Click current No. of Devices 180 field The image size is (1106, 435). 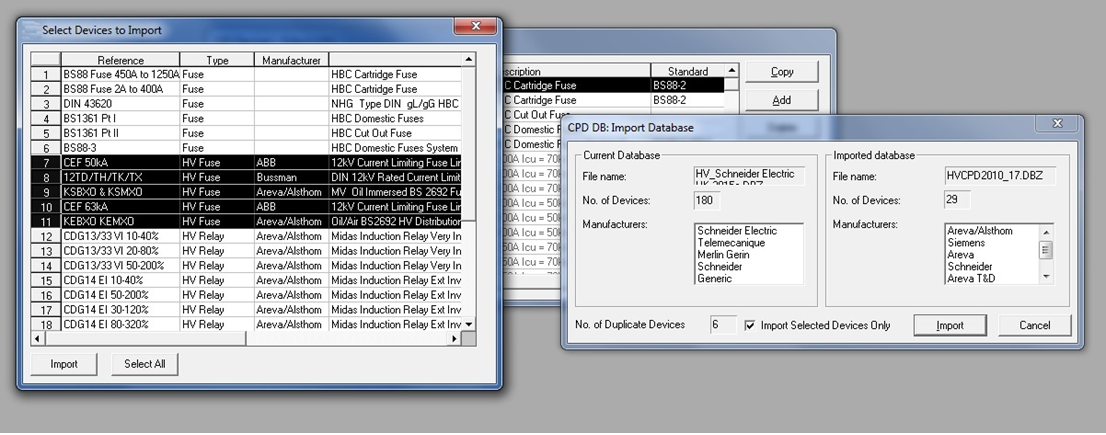coord(707,200)
